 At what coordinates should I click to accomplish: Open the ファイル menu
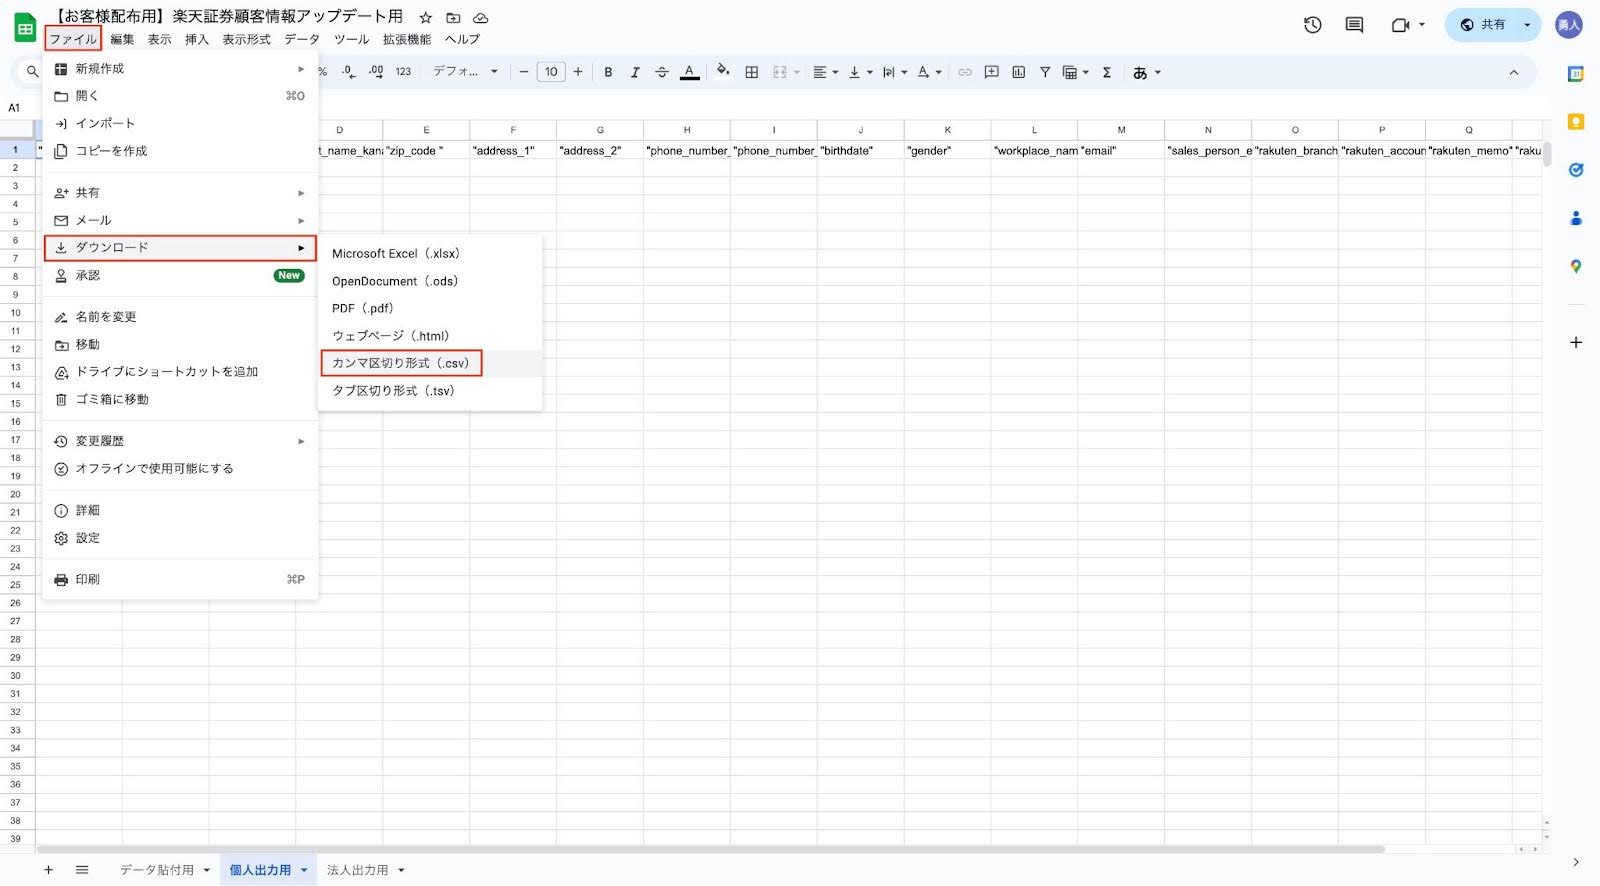[73, 39]
